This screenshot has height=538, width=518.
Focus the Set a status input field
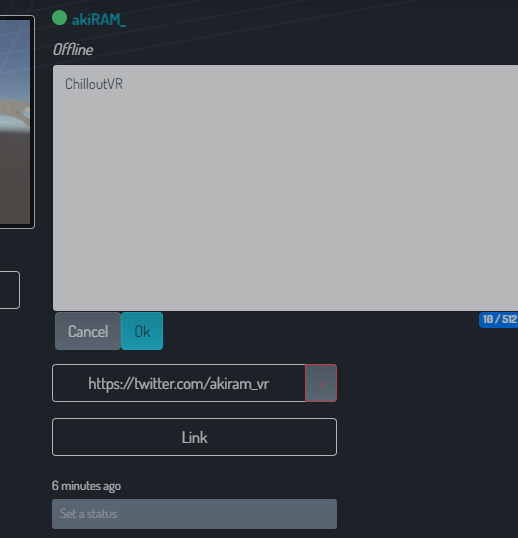tap(195, 514)
